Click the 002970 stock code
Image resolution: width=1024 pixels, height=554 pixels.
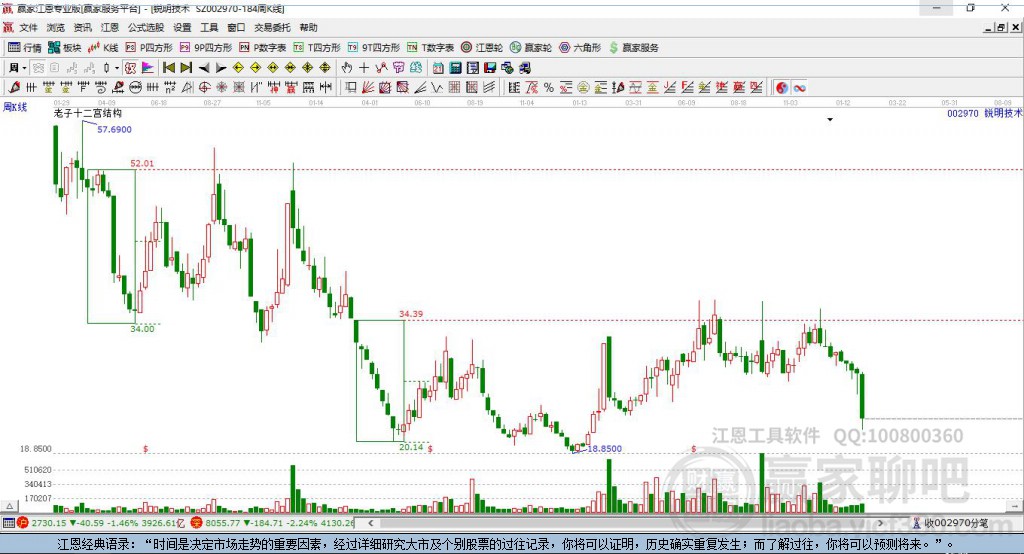coord(963,113)
